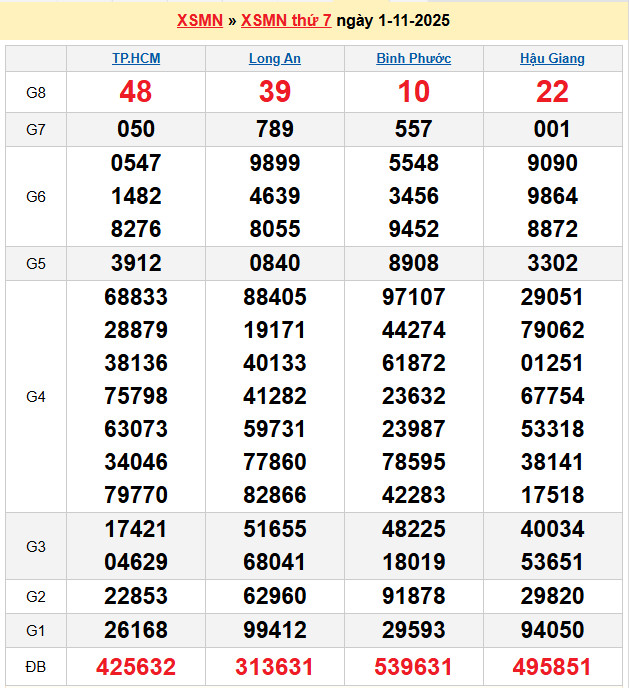Viewport: 629px width, 688px height.
Task: Click G7 result 557
Action: point(413,129)
